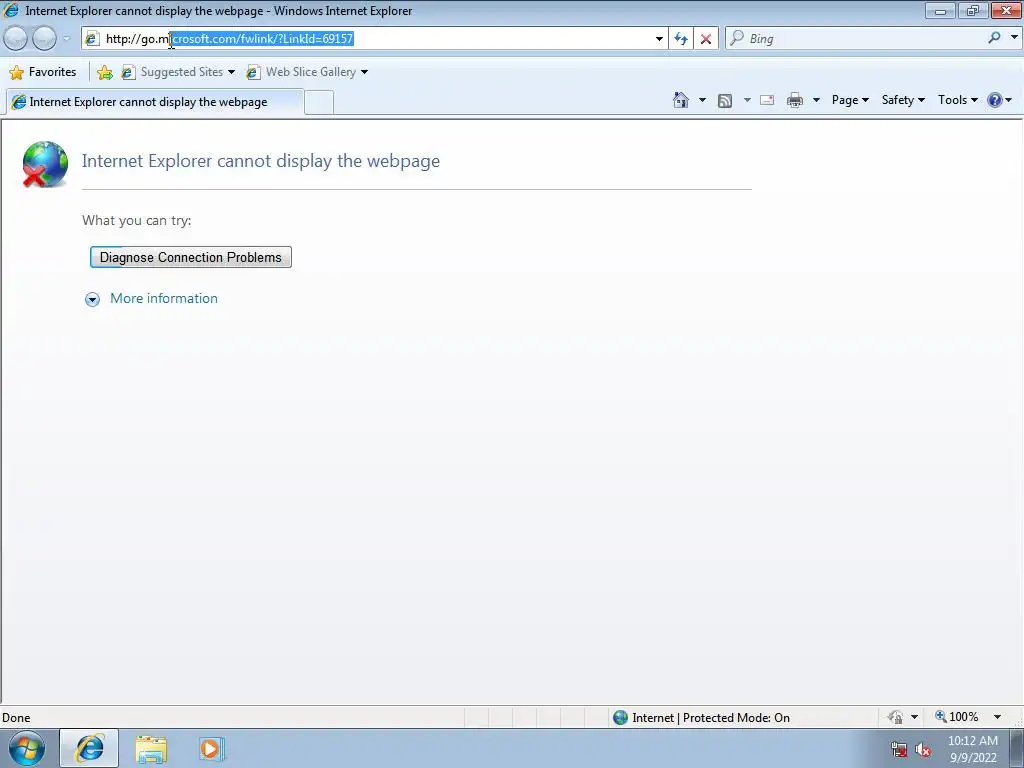Click the network status tray icon
The height and width of the screenshot is (768, 1024).
[x=899, y=750]
